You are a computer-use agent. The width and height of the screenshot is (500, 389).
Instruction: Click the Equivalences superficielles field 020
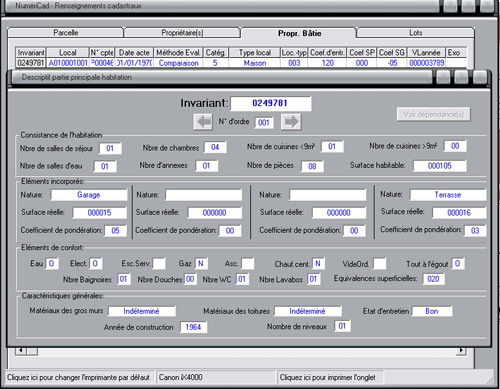[433, 279]
